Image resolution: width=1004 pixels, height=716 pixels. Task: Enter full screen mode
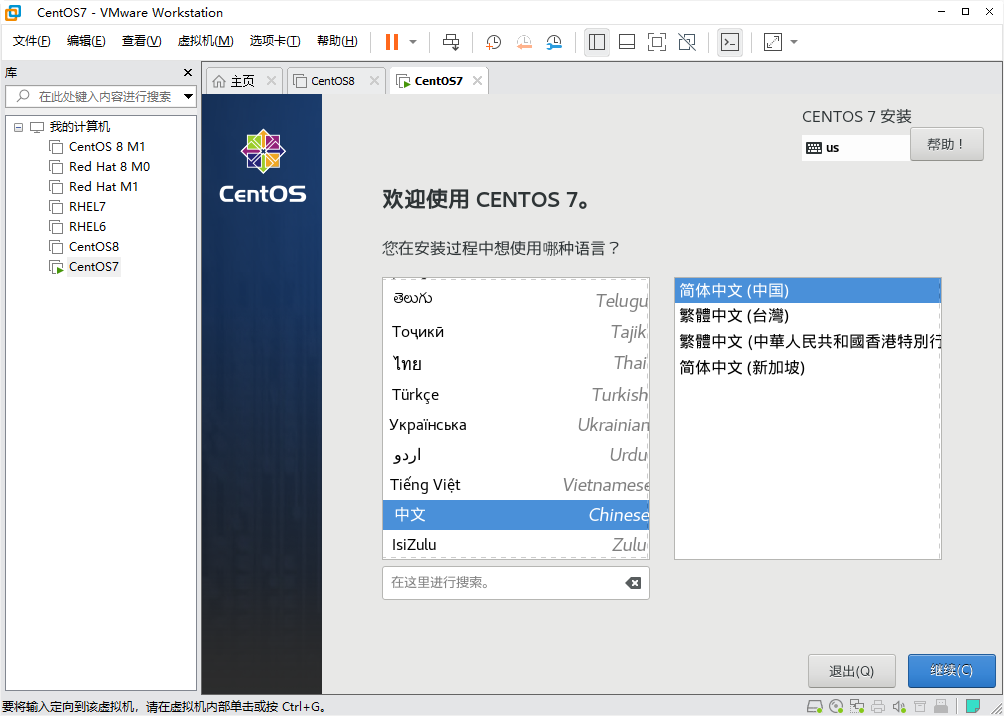tap(656, 42)
